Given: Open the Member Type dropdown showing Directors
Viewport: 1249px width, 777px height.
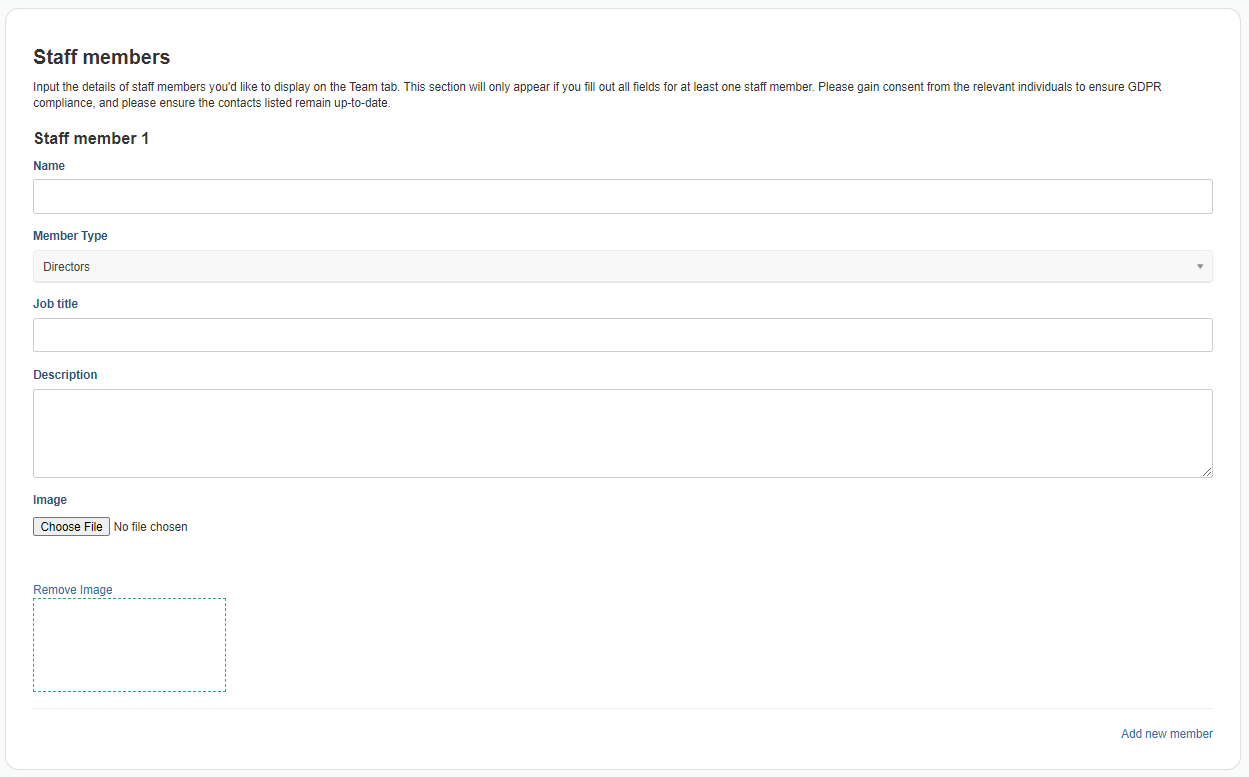Looking at the screenshot, I should 622,267.
